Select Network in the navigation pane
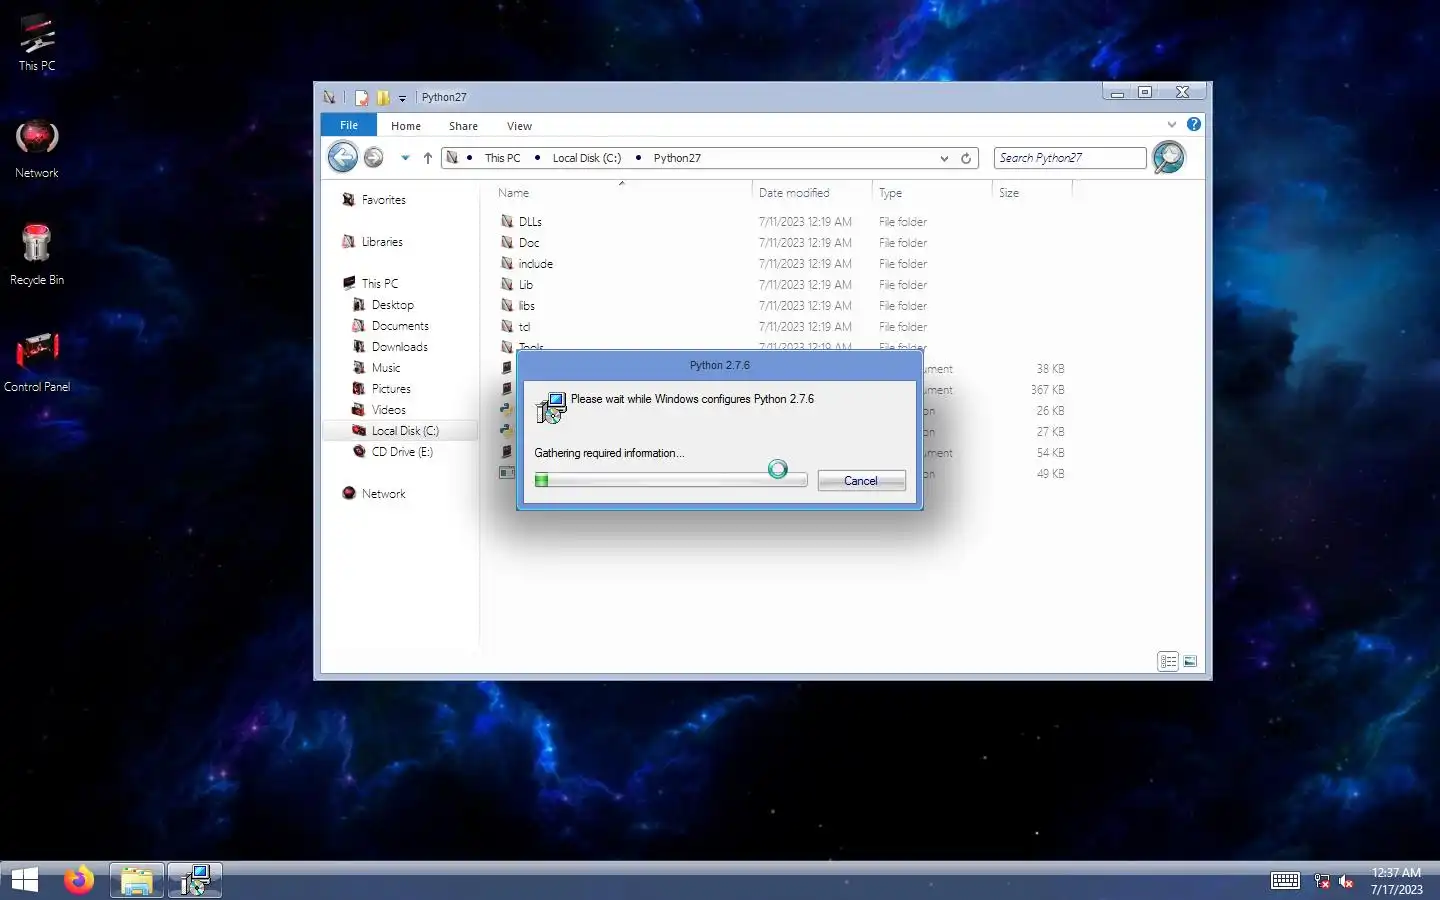The width and height of the screenshot is (1440, 900). click(x=383, y=494)
